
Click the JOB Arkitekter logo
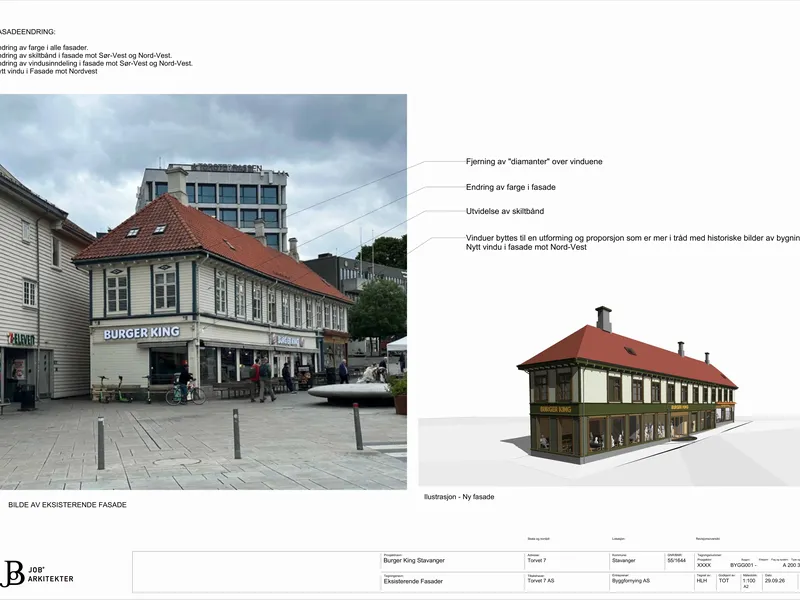(x=37, y=574)
